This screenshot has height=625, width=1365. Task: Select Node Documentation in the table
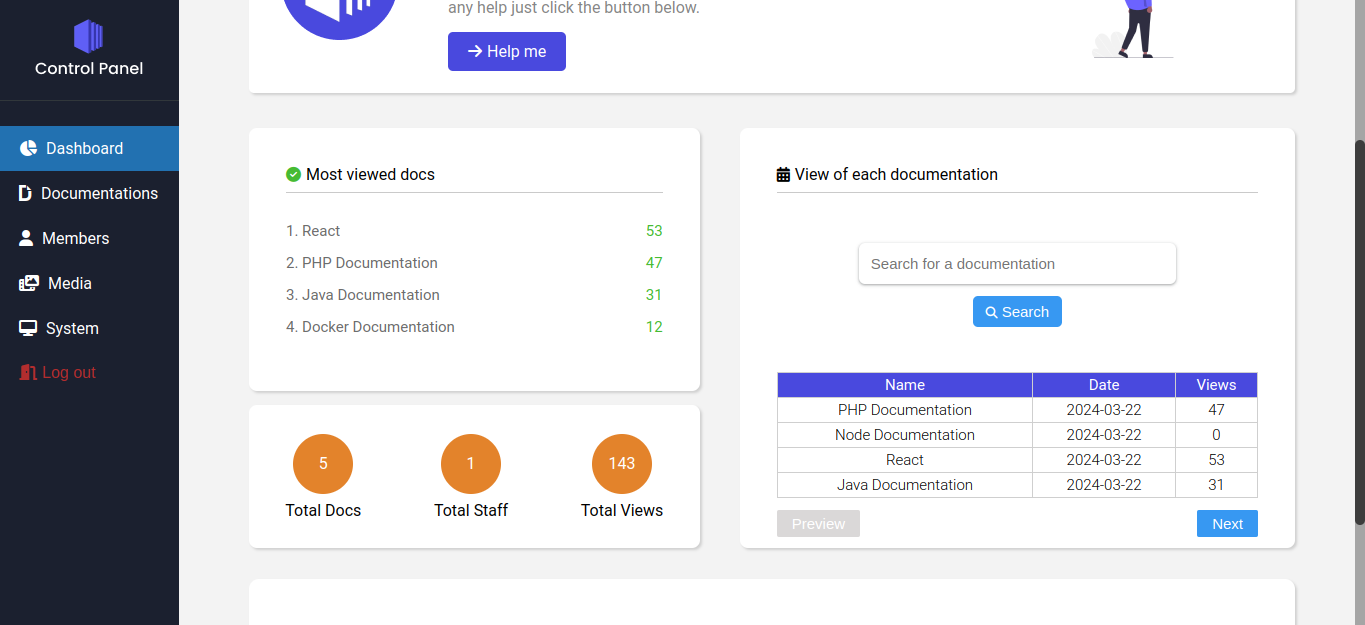905,435
